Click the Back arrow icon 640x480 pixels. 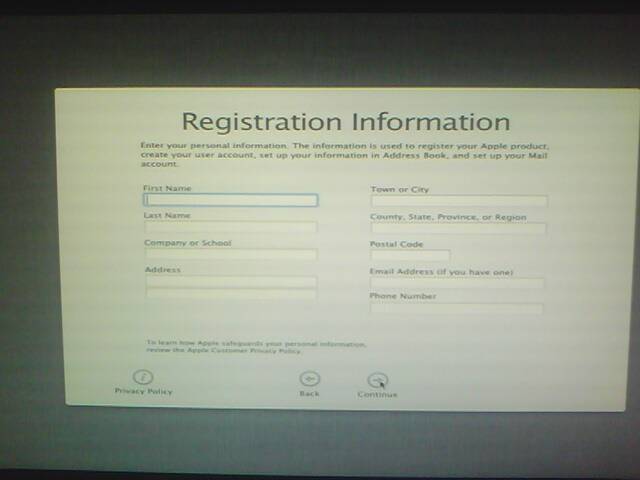pyautogui.click(x=310, y=379)
